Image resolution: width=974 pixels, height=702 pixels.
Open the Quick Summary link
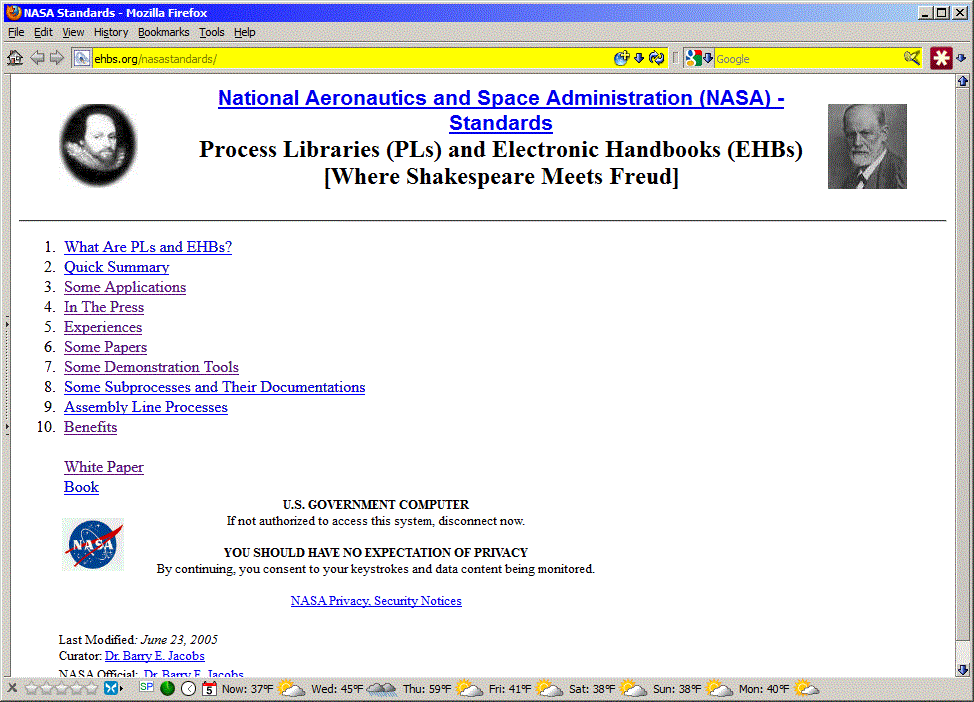tap(116, 267)
